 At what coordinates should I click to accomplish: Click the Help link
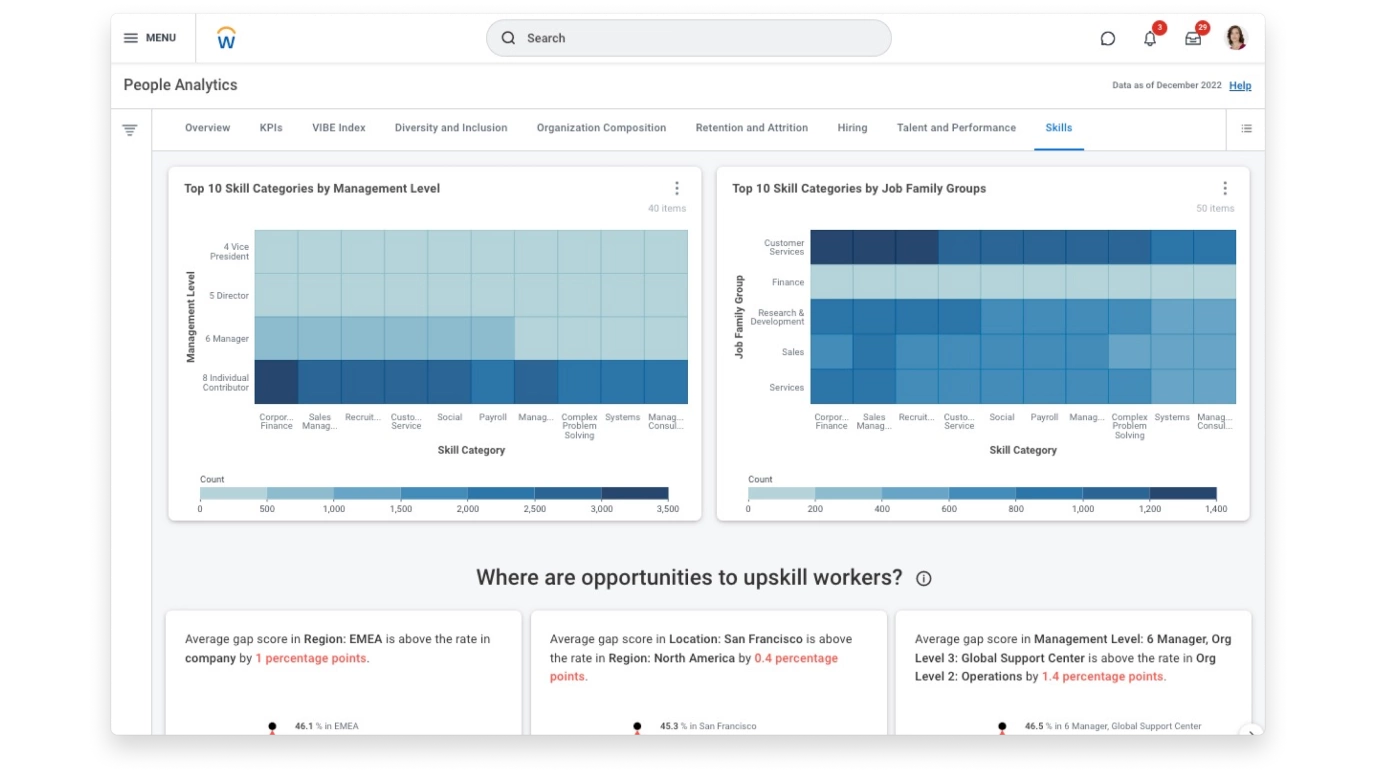[1240, 86]
